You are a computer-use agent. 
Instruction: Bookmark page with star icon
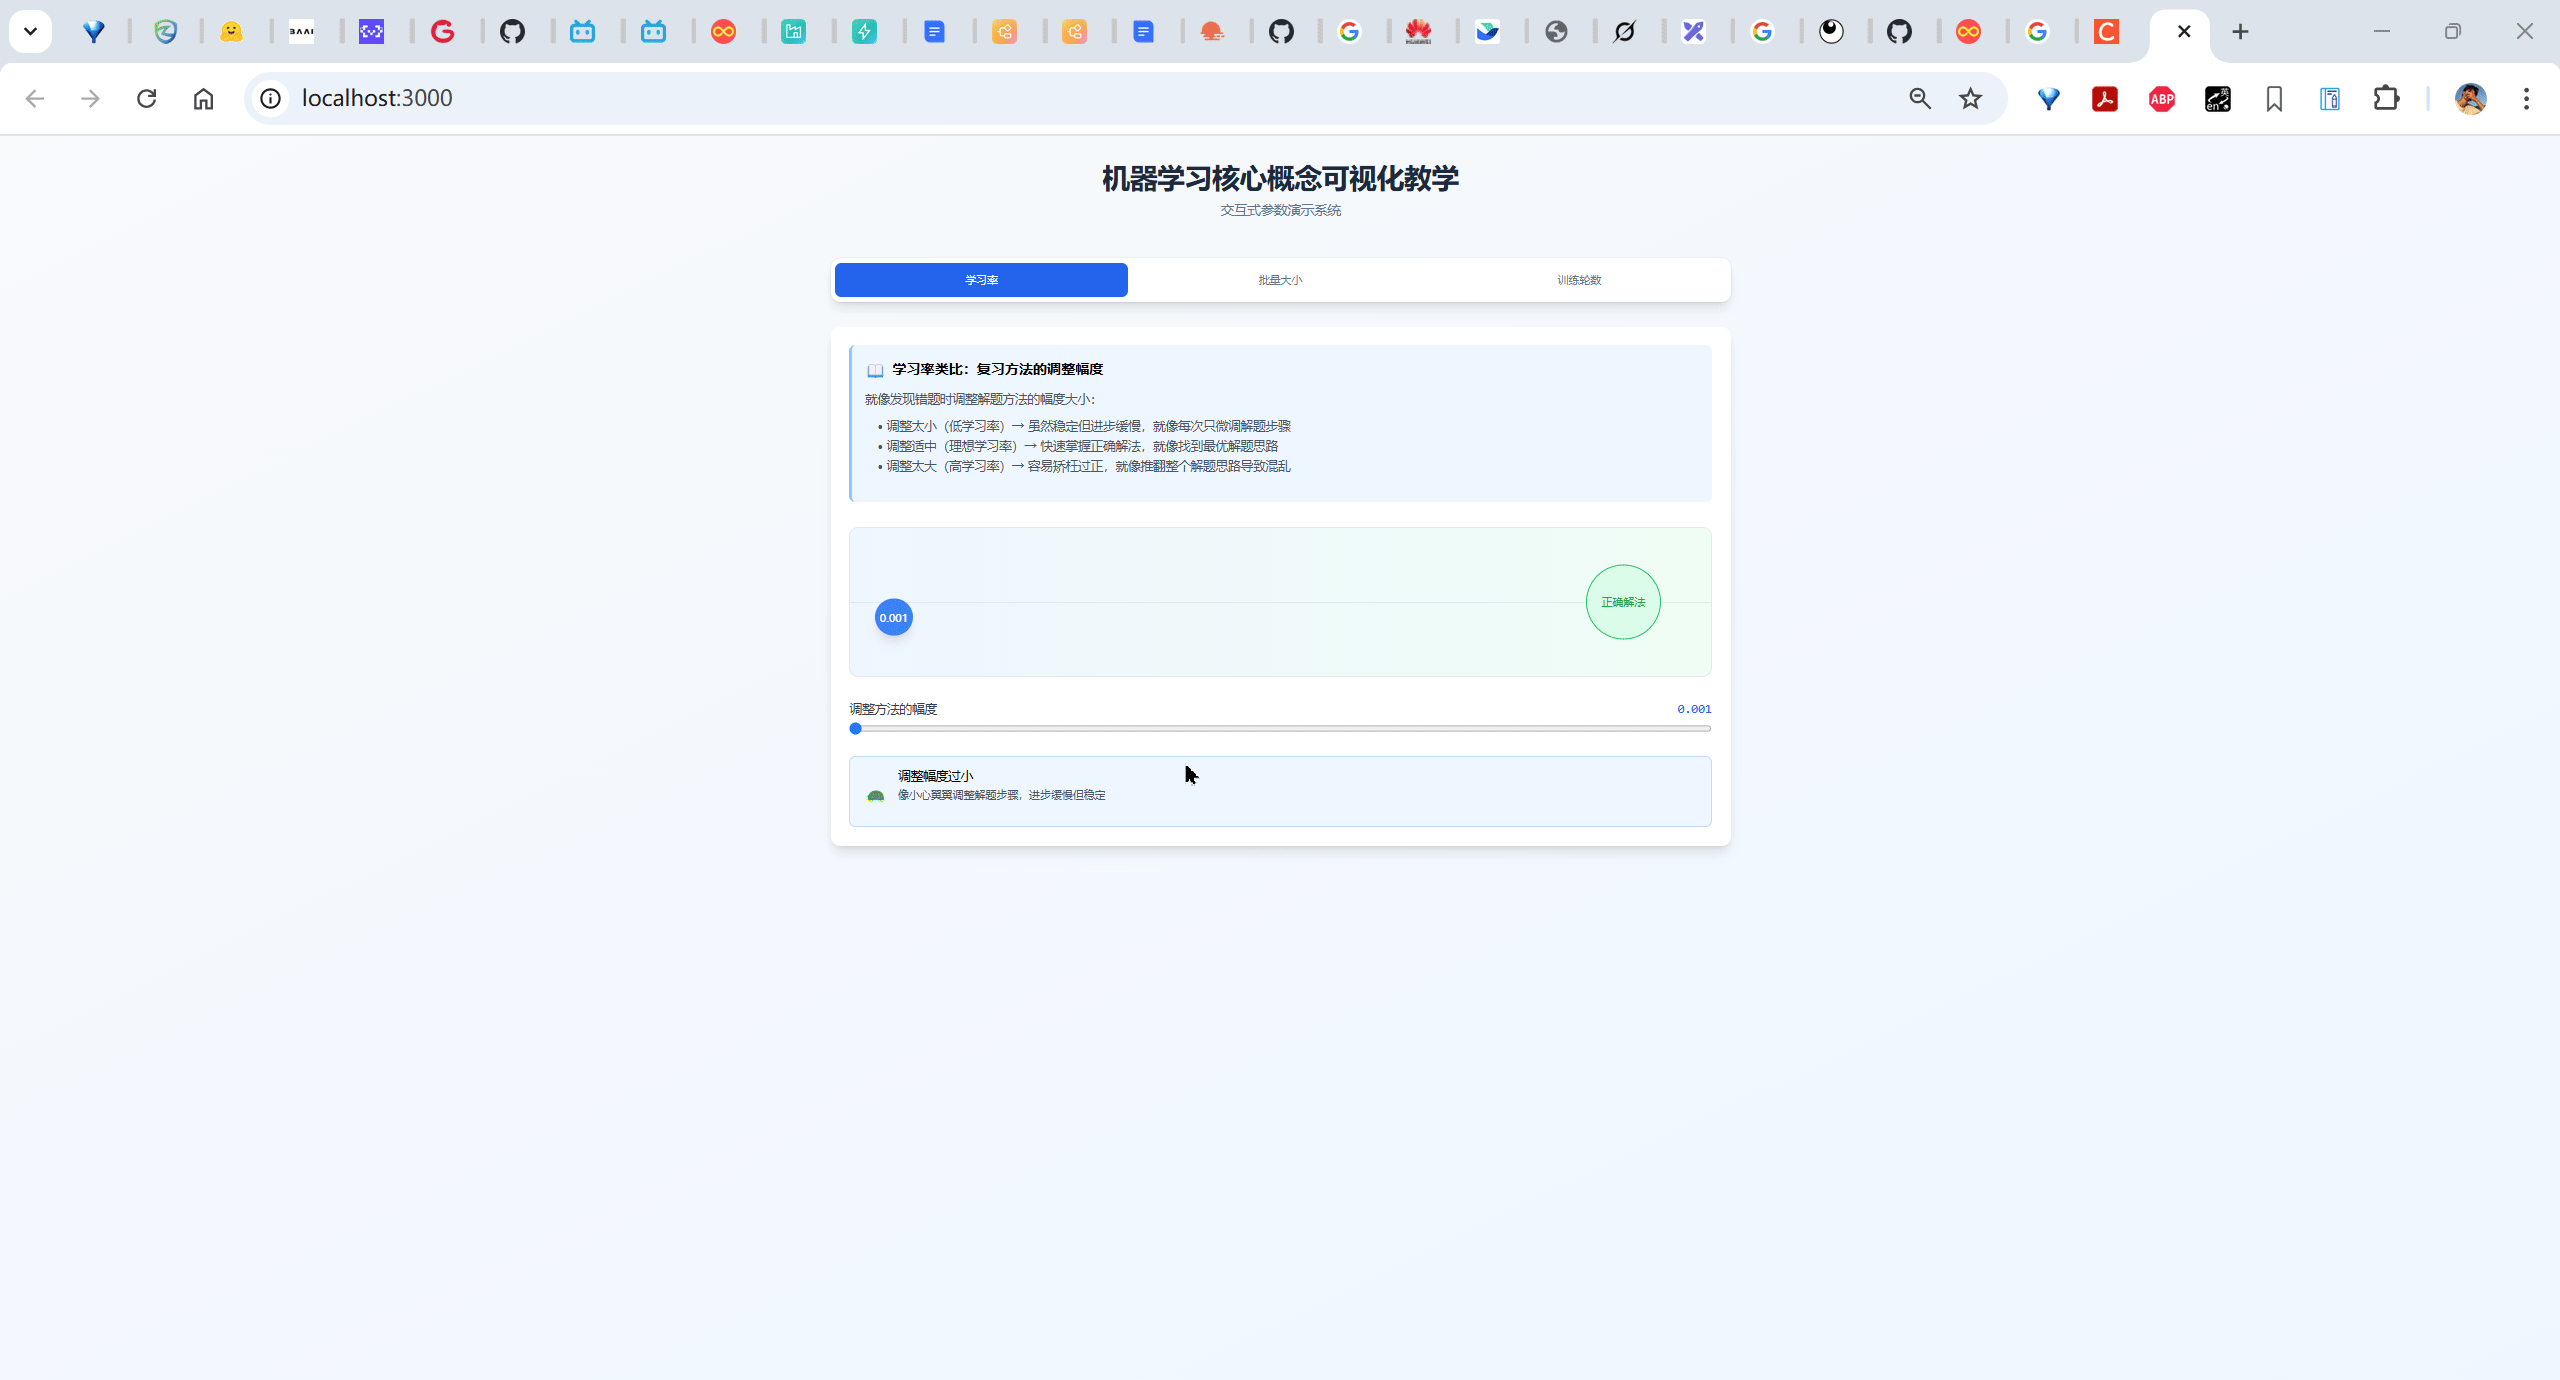[1970, 98]
